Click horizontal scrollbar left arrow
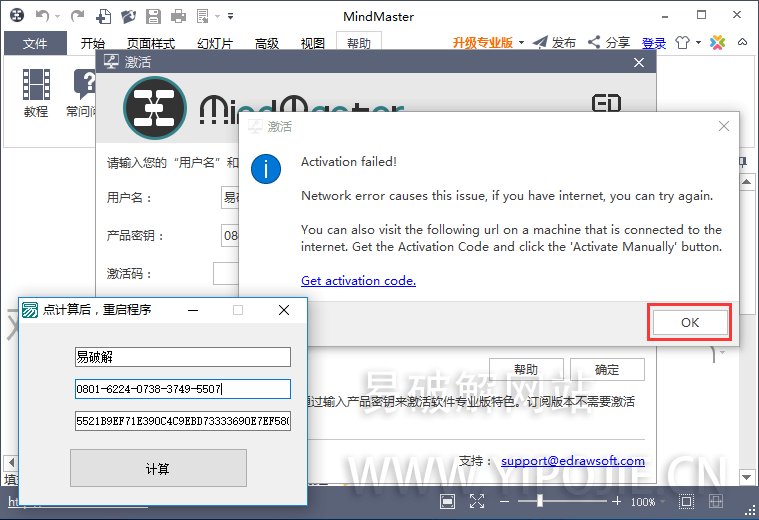Screen dimensions: 759x520 tap(11, 463)
